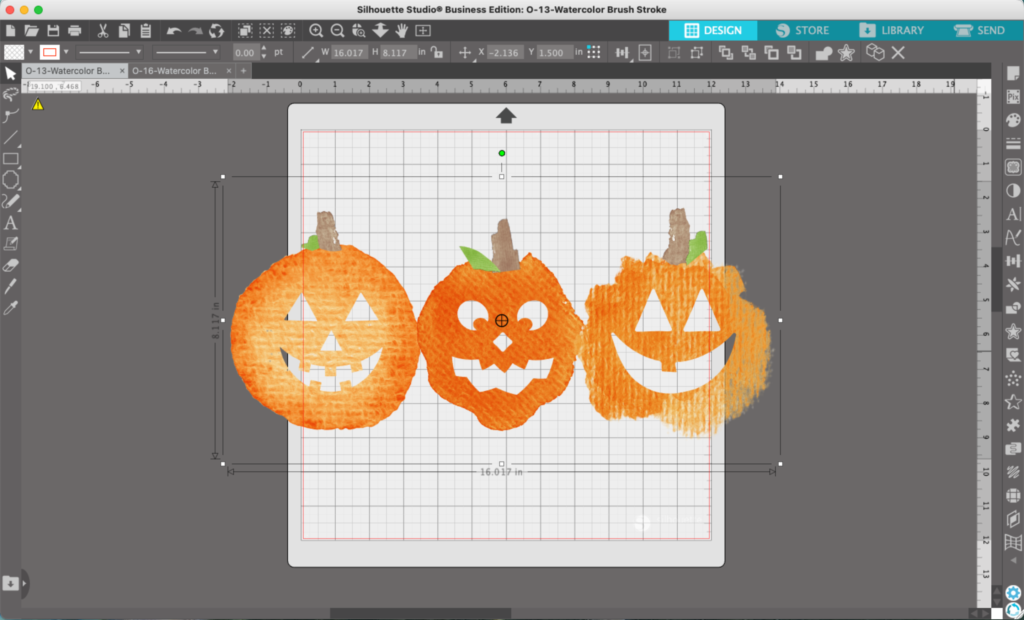This screenshot has height=620, width=1024.
Task: Go to the SEND tab
Action: pyautogui.click(x=980, y=31)
